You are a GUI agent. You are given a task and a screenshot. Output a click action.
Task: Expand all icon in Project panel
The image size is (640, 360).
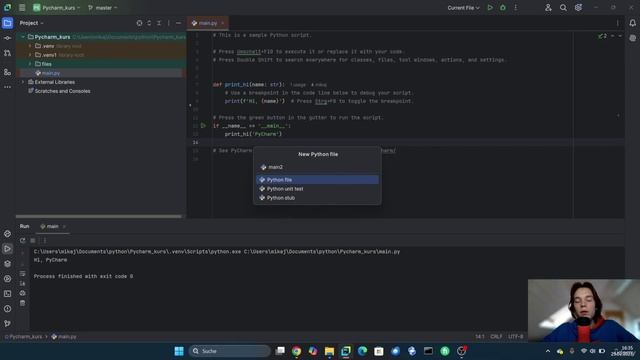[x=149, y=23]
